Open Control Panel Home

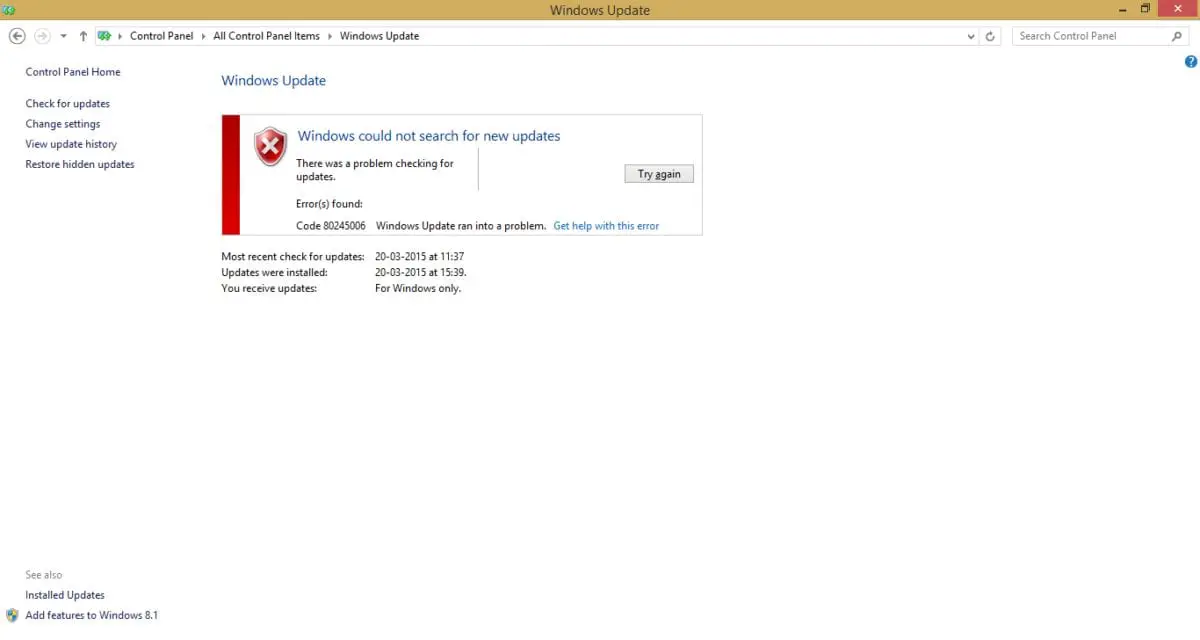coord(73,72)
